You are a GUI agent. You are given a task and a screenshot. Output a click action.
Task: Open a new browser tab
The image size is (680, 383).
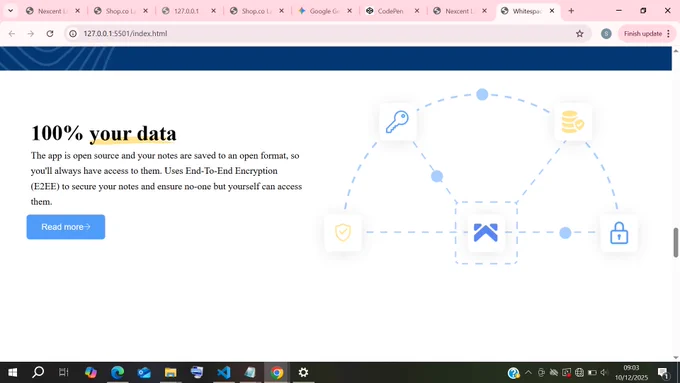click(571, 11)
